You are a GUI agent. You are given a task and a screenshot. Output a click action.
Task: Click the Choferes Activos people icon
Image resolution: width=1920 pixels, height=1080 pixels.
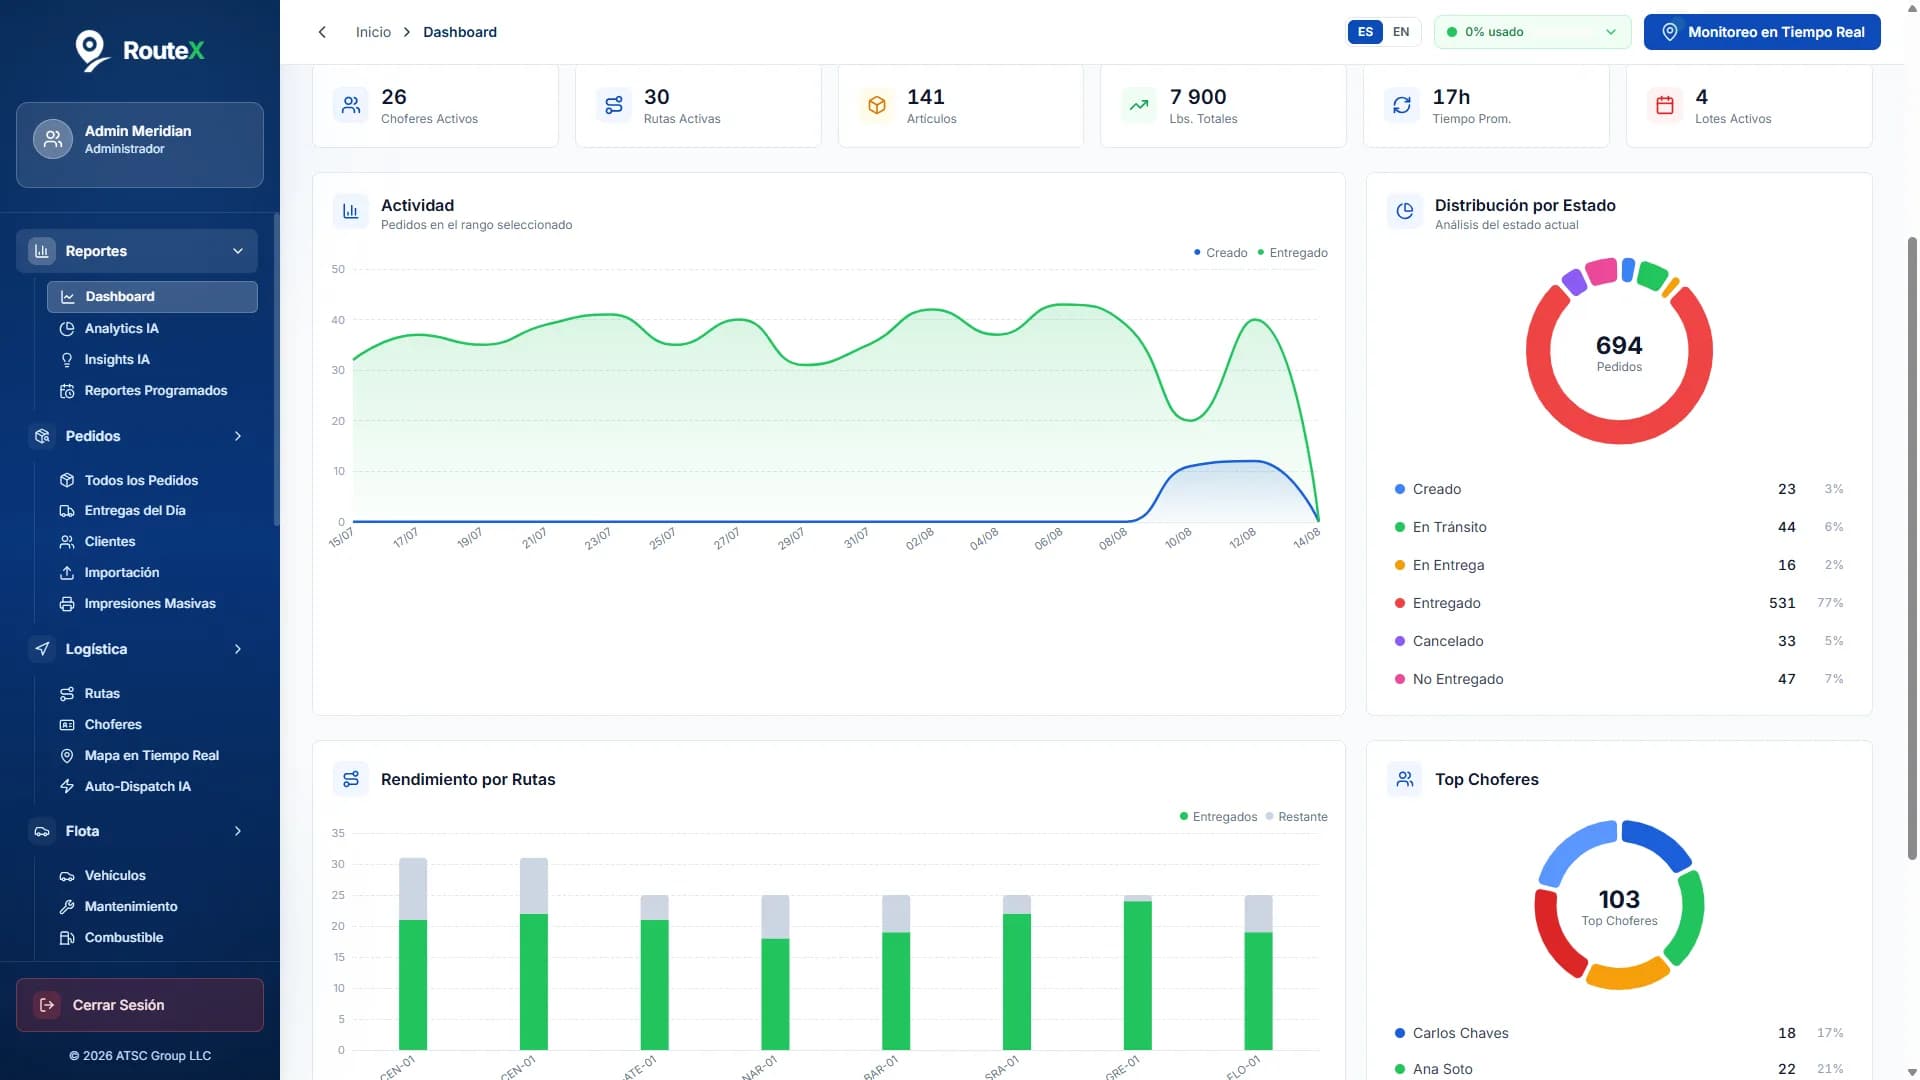(x=351, y=105)
